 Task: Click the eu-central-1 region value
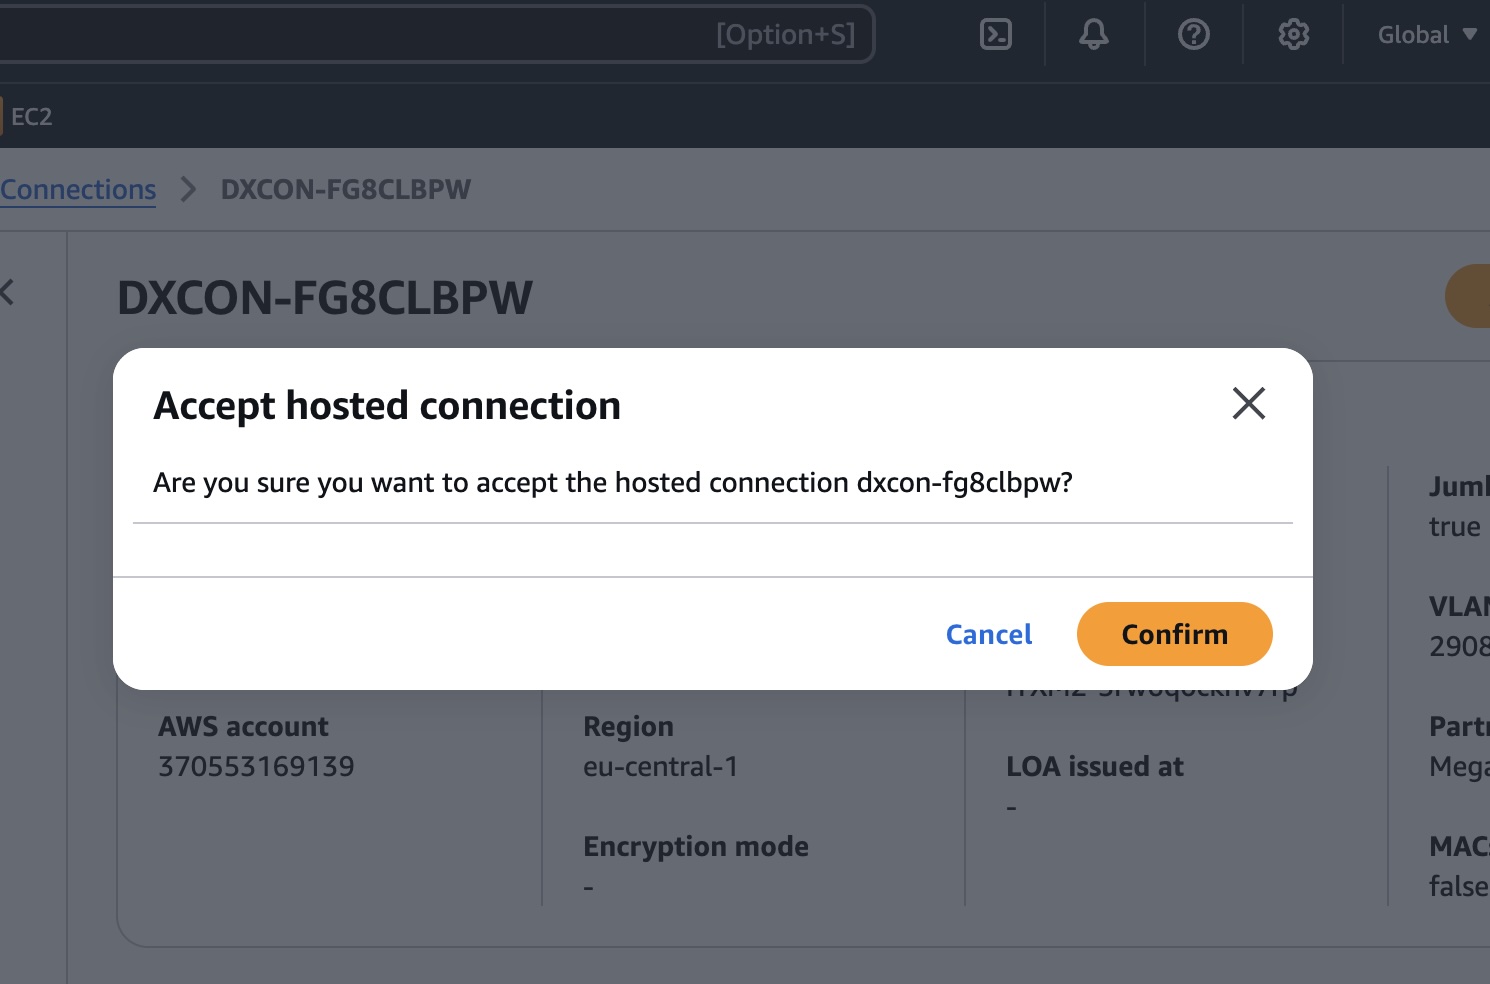[x=660, y=767]
